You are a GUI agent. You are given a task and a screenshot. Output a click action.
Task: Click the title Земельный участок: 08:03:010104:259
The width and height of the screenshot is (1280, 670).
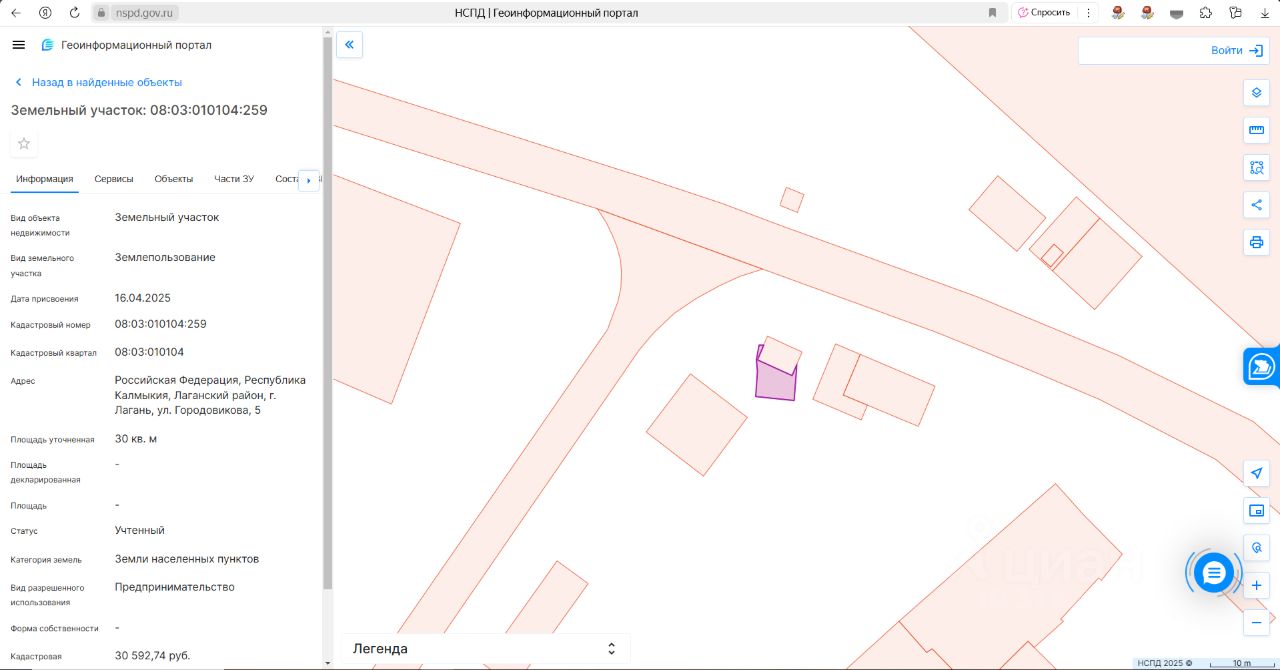139,110
